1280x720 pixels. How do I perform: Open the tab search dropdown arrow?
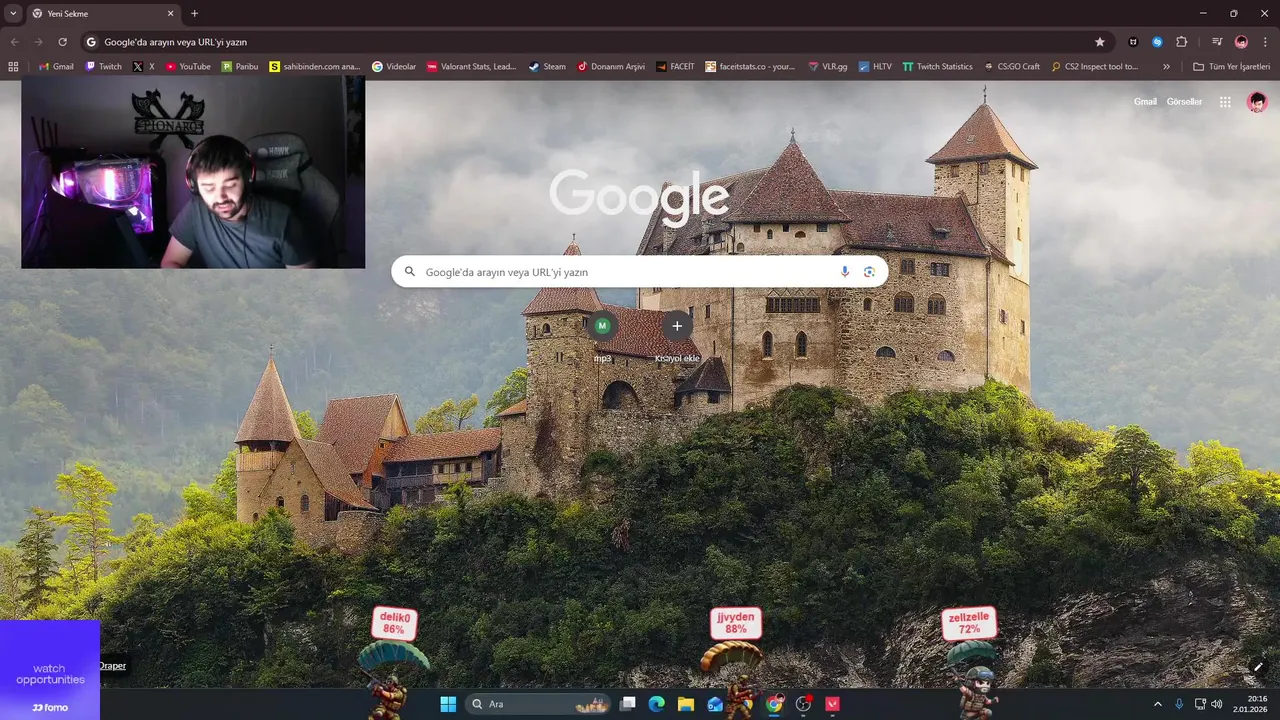tap(13, 13)
